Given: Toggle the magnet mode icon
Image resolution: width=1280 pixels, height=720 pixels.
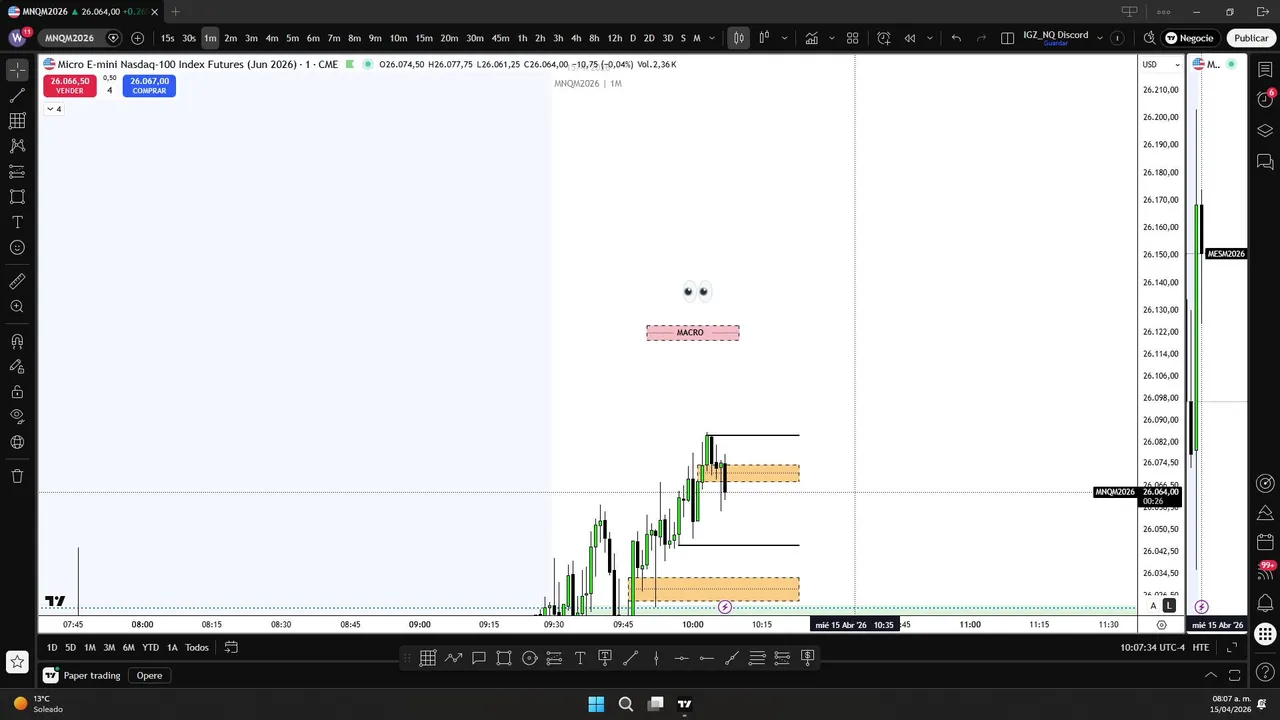Looking at the screenshot, I should click(x=17, y=341).
